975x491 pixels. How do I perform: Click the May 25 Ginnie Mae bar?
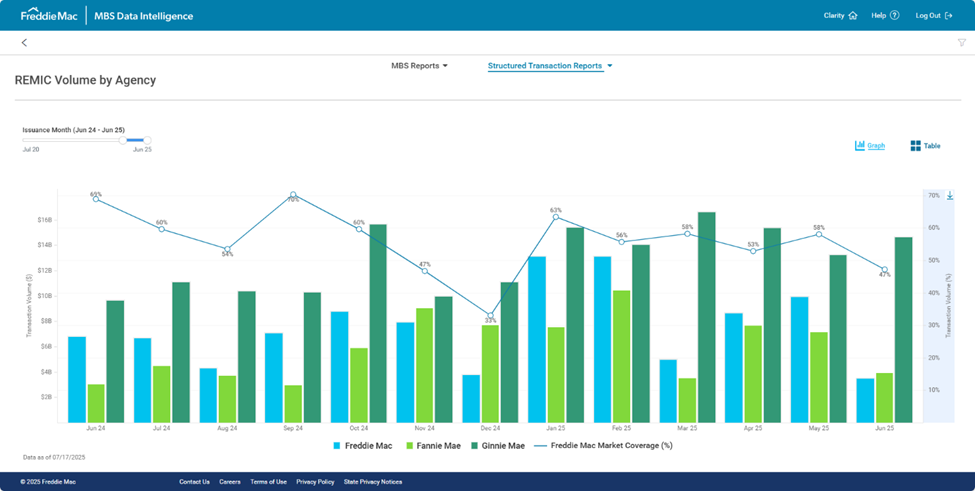pos(838,339)
